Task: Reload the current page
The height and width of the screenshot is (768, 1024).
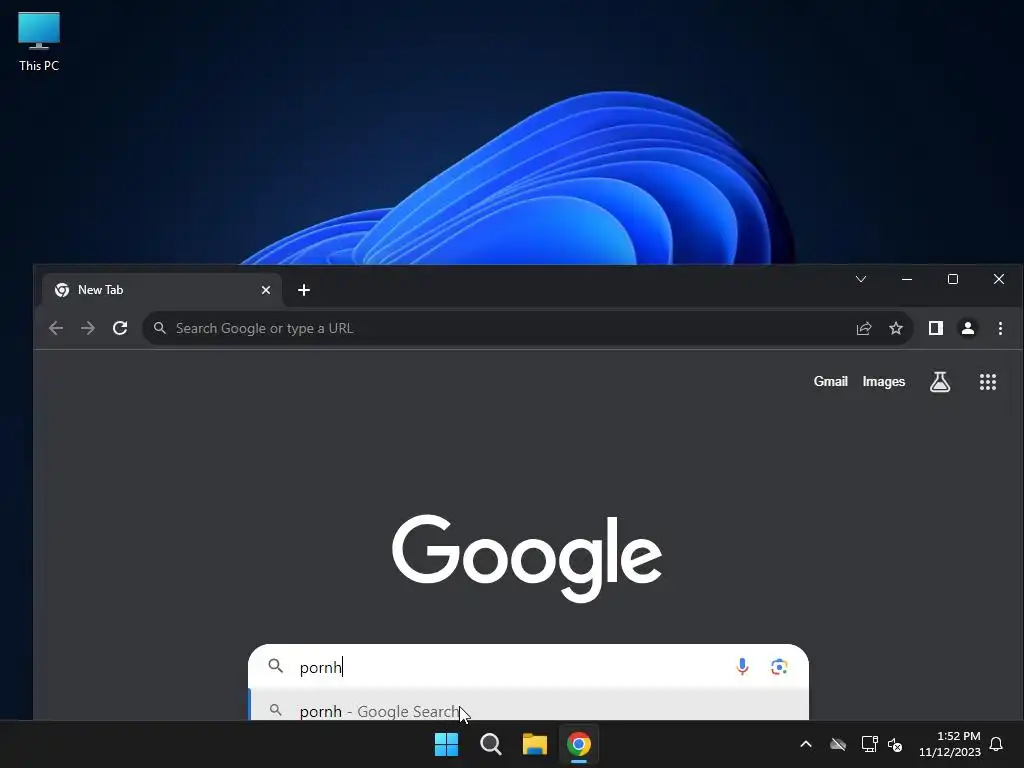Action: click(120, 328)
